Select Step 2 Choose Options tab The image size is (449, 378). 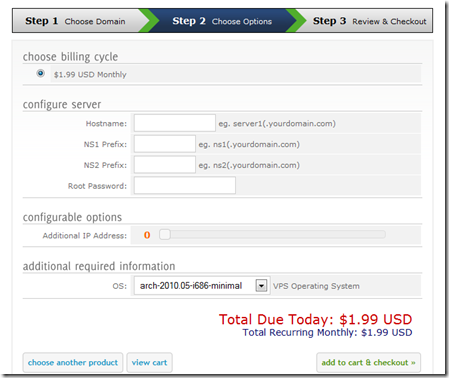[222, 21]
